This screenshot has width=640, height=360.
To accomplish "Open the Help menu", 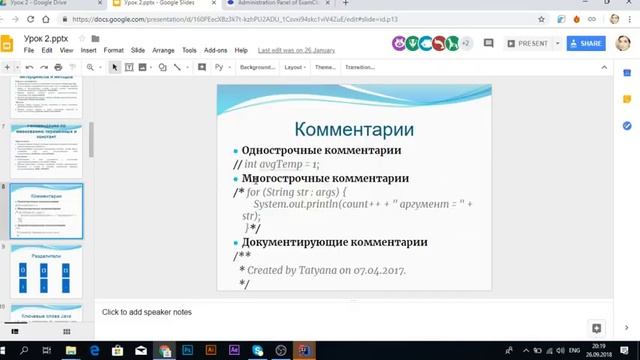I will [x=241, y=50].
